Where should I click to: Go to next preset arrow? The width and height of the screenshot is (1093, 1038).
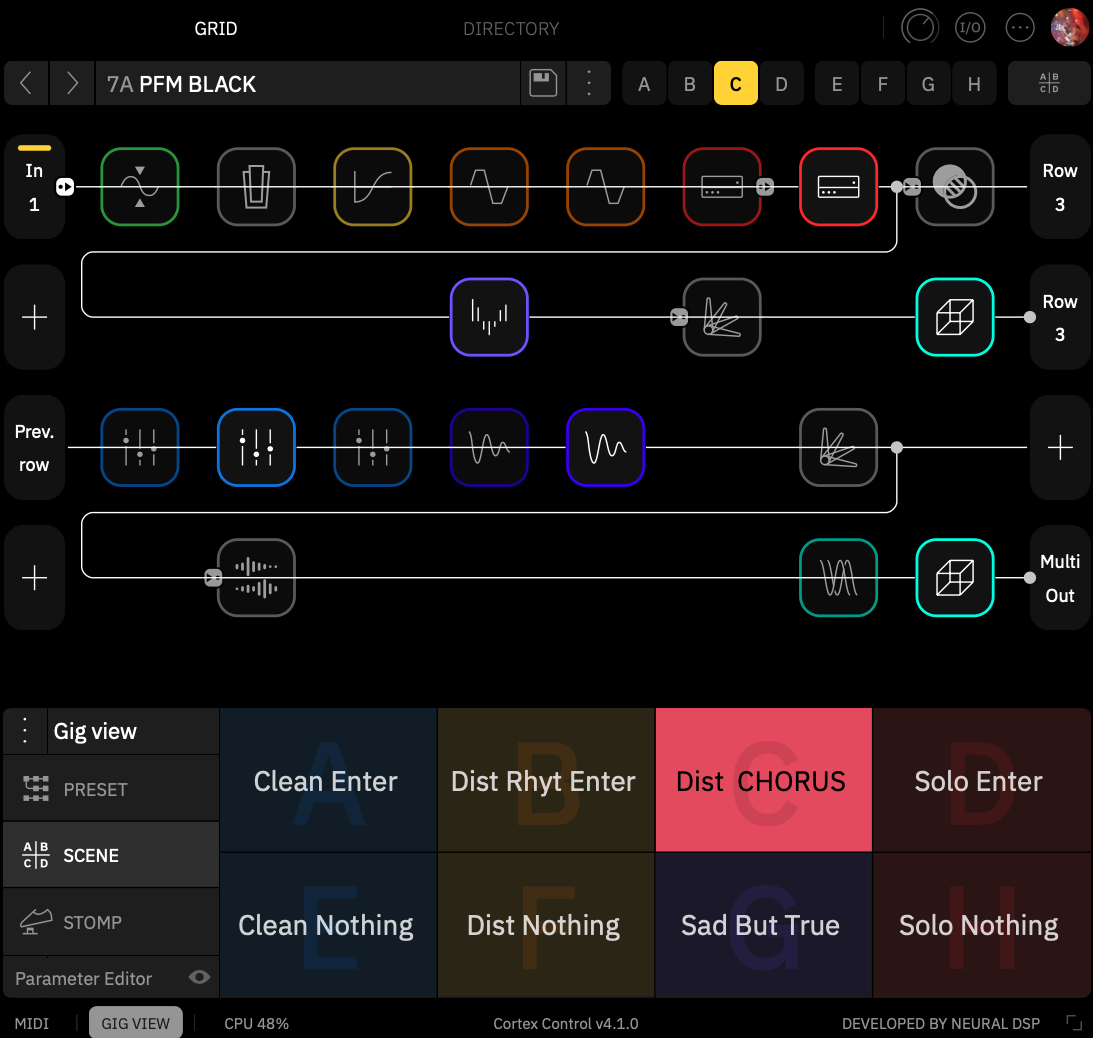[72, 83]
